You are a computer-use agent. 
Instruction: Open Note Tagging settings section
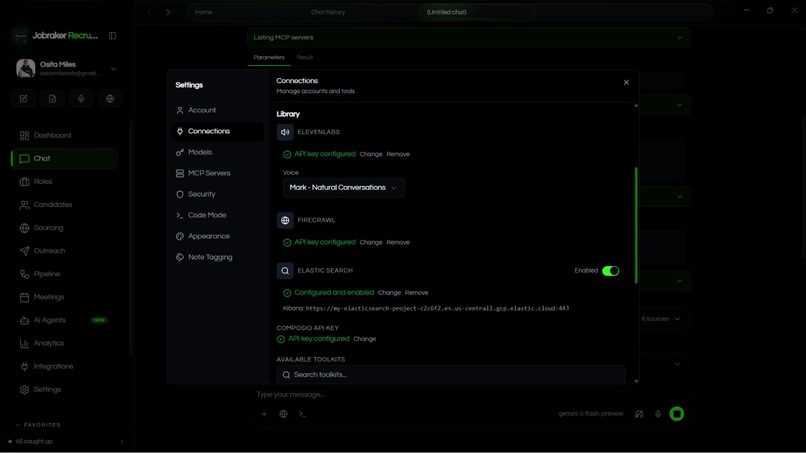click(217, 257)
